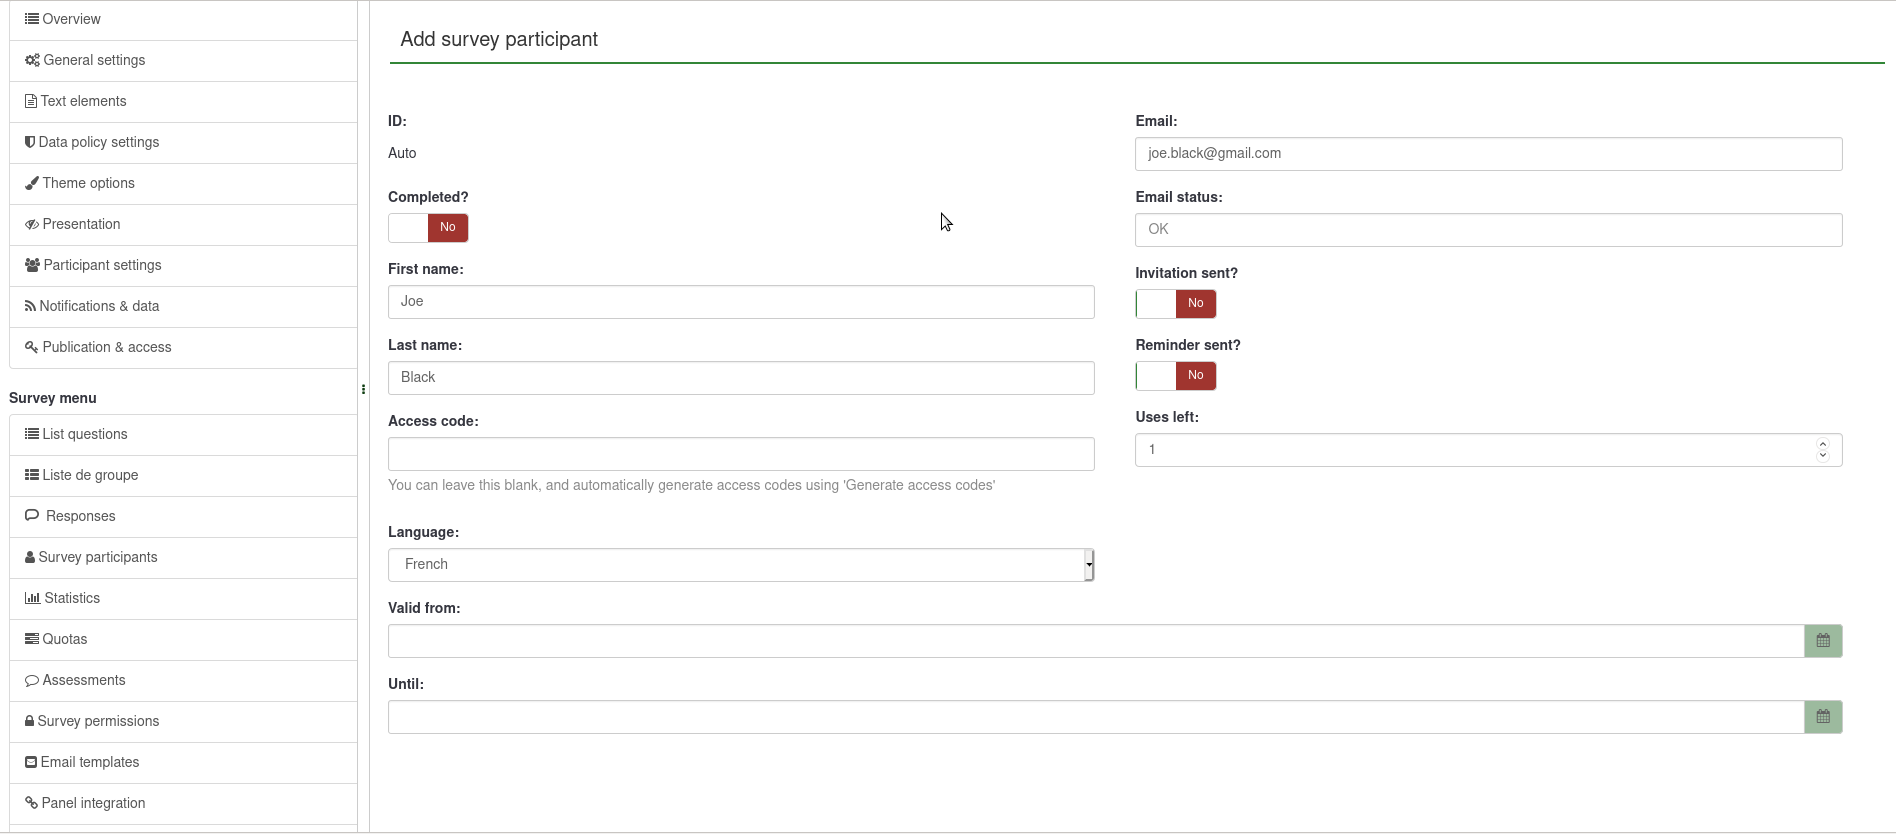Click the Publication & access key icon
The width and height of the screenshot is (1896, 834).
point(32,347)
